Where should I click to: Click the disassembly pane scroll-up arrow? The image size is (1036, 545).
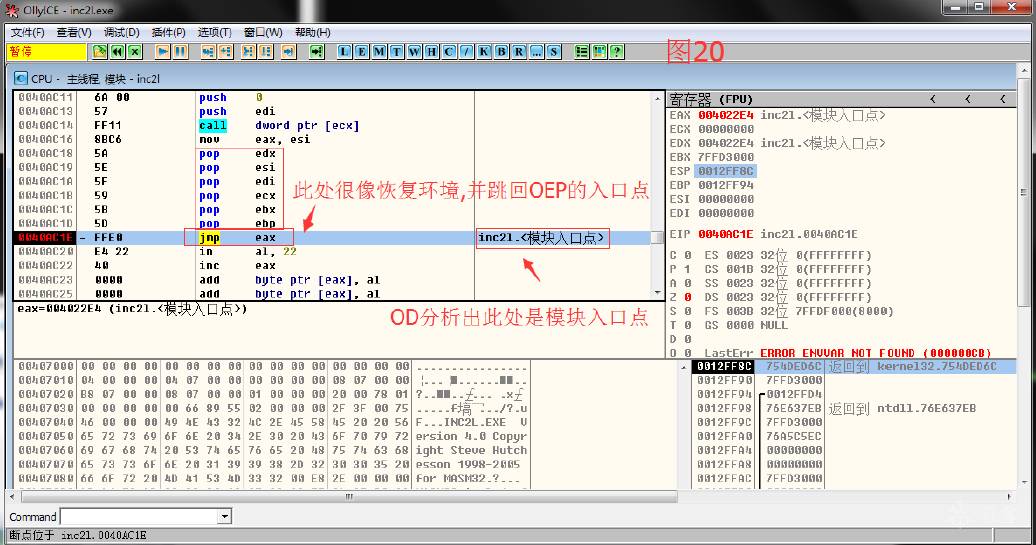657,98
